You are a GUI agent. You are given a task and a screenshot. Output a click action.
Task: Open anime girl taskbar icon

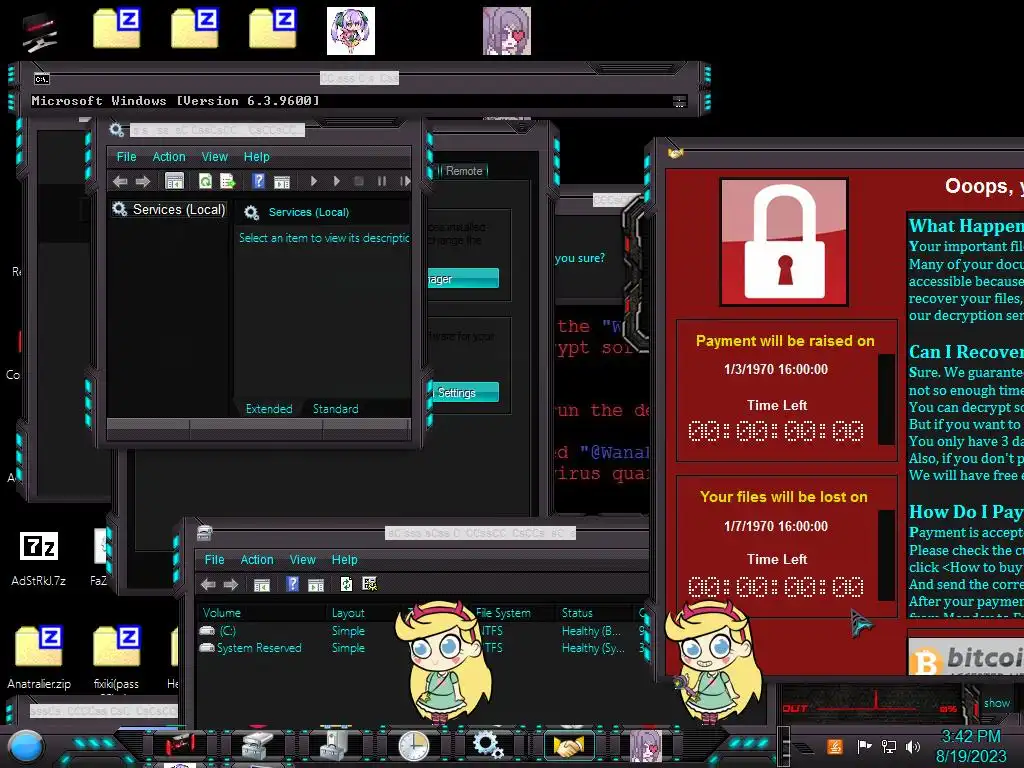[x=646, y=745]
